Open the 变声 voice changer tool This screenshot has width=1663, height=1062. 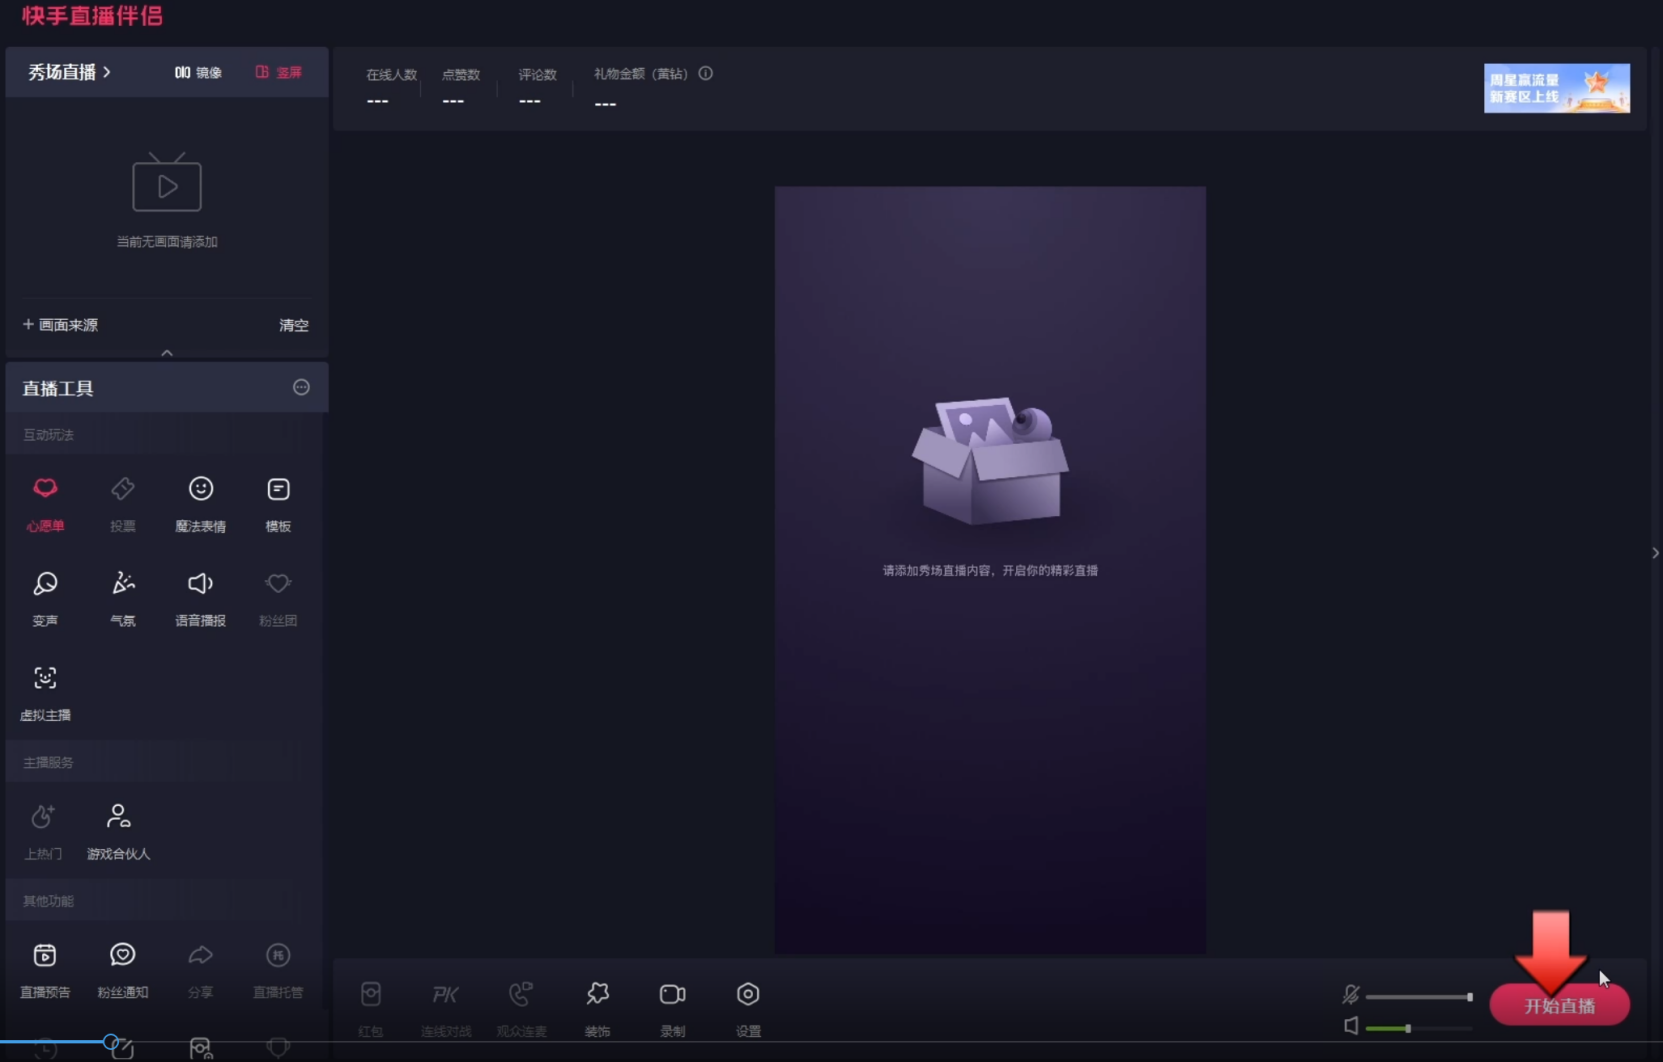(45, 598)
